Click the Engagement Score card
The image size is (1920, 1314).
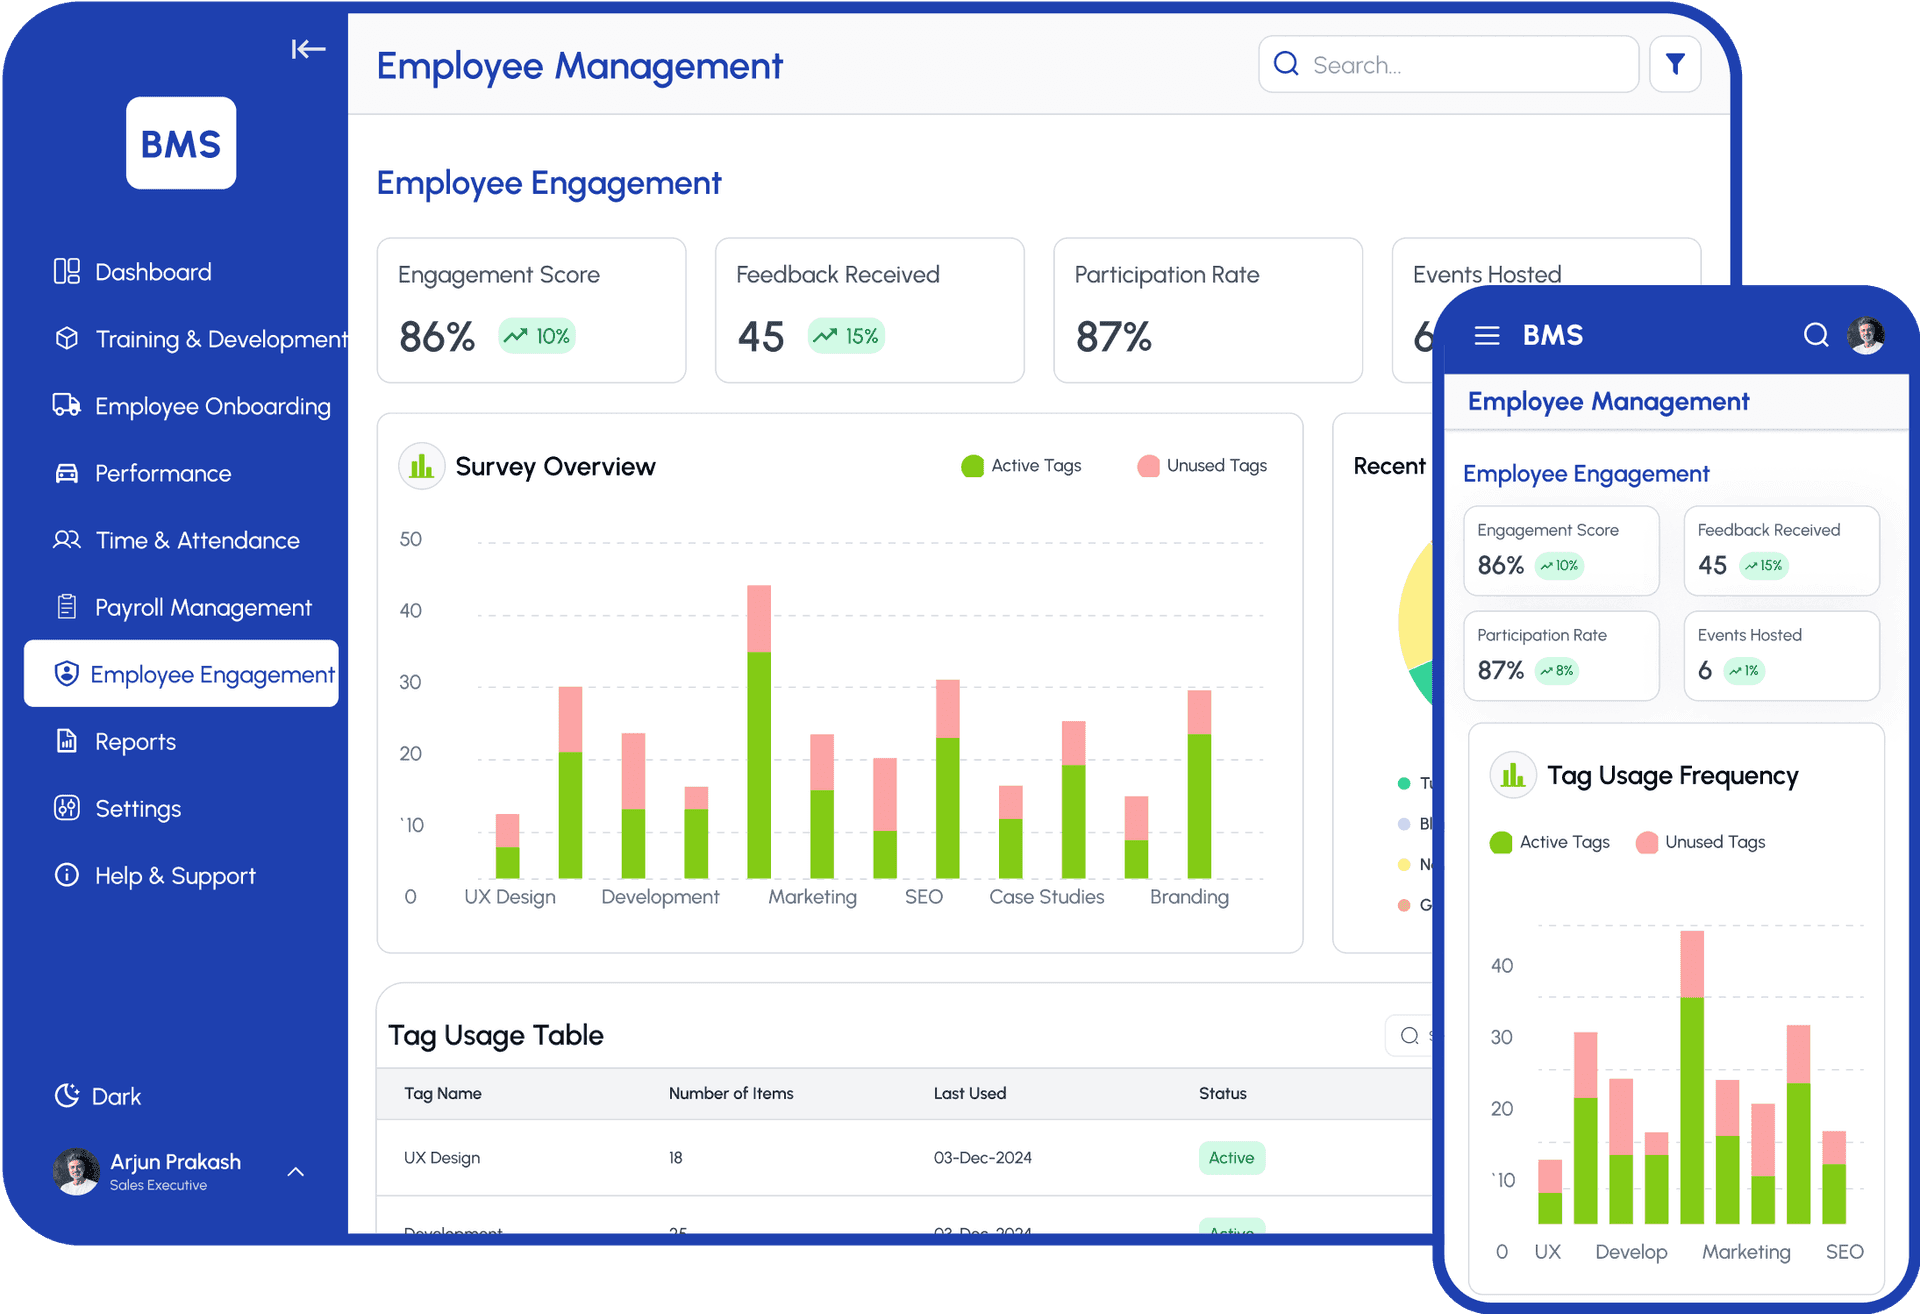click(531, 310)
